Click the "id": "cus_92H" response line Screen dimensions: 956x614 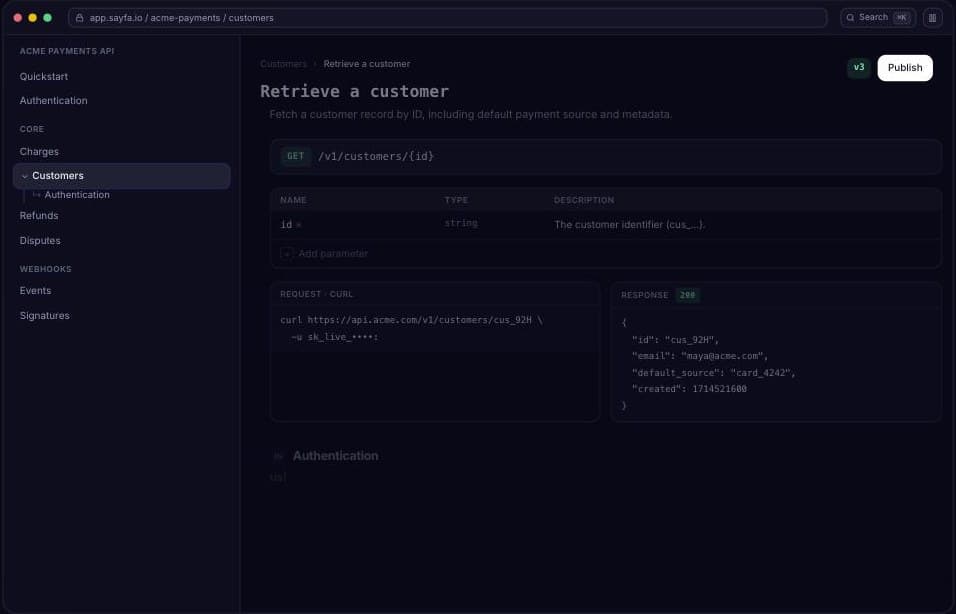click(676, 340)
